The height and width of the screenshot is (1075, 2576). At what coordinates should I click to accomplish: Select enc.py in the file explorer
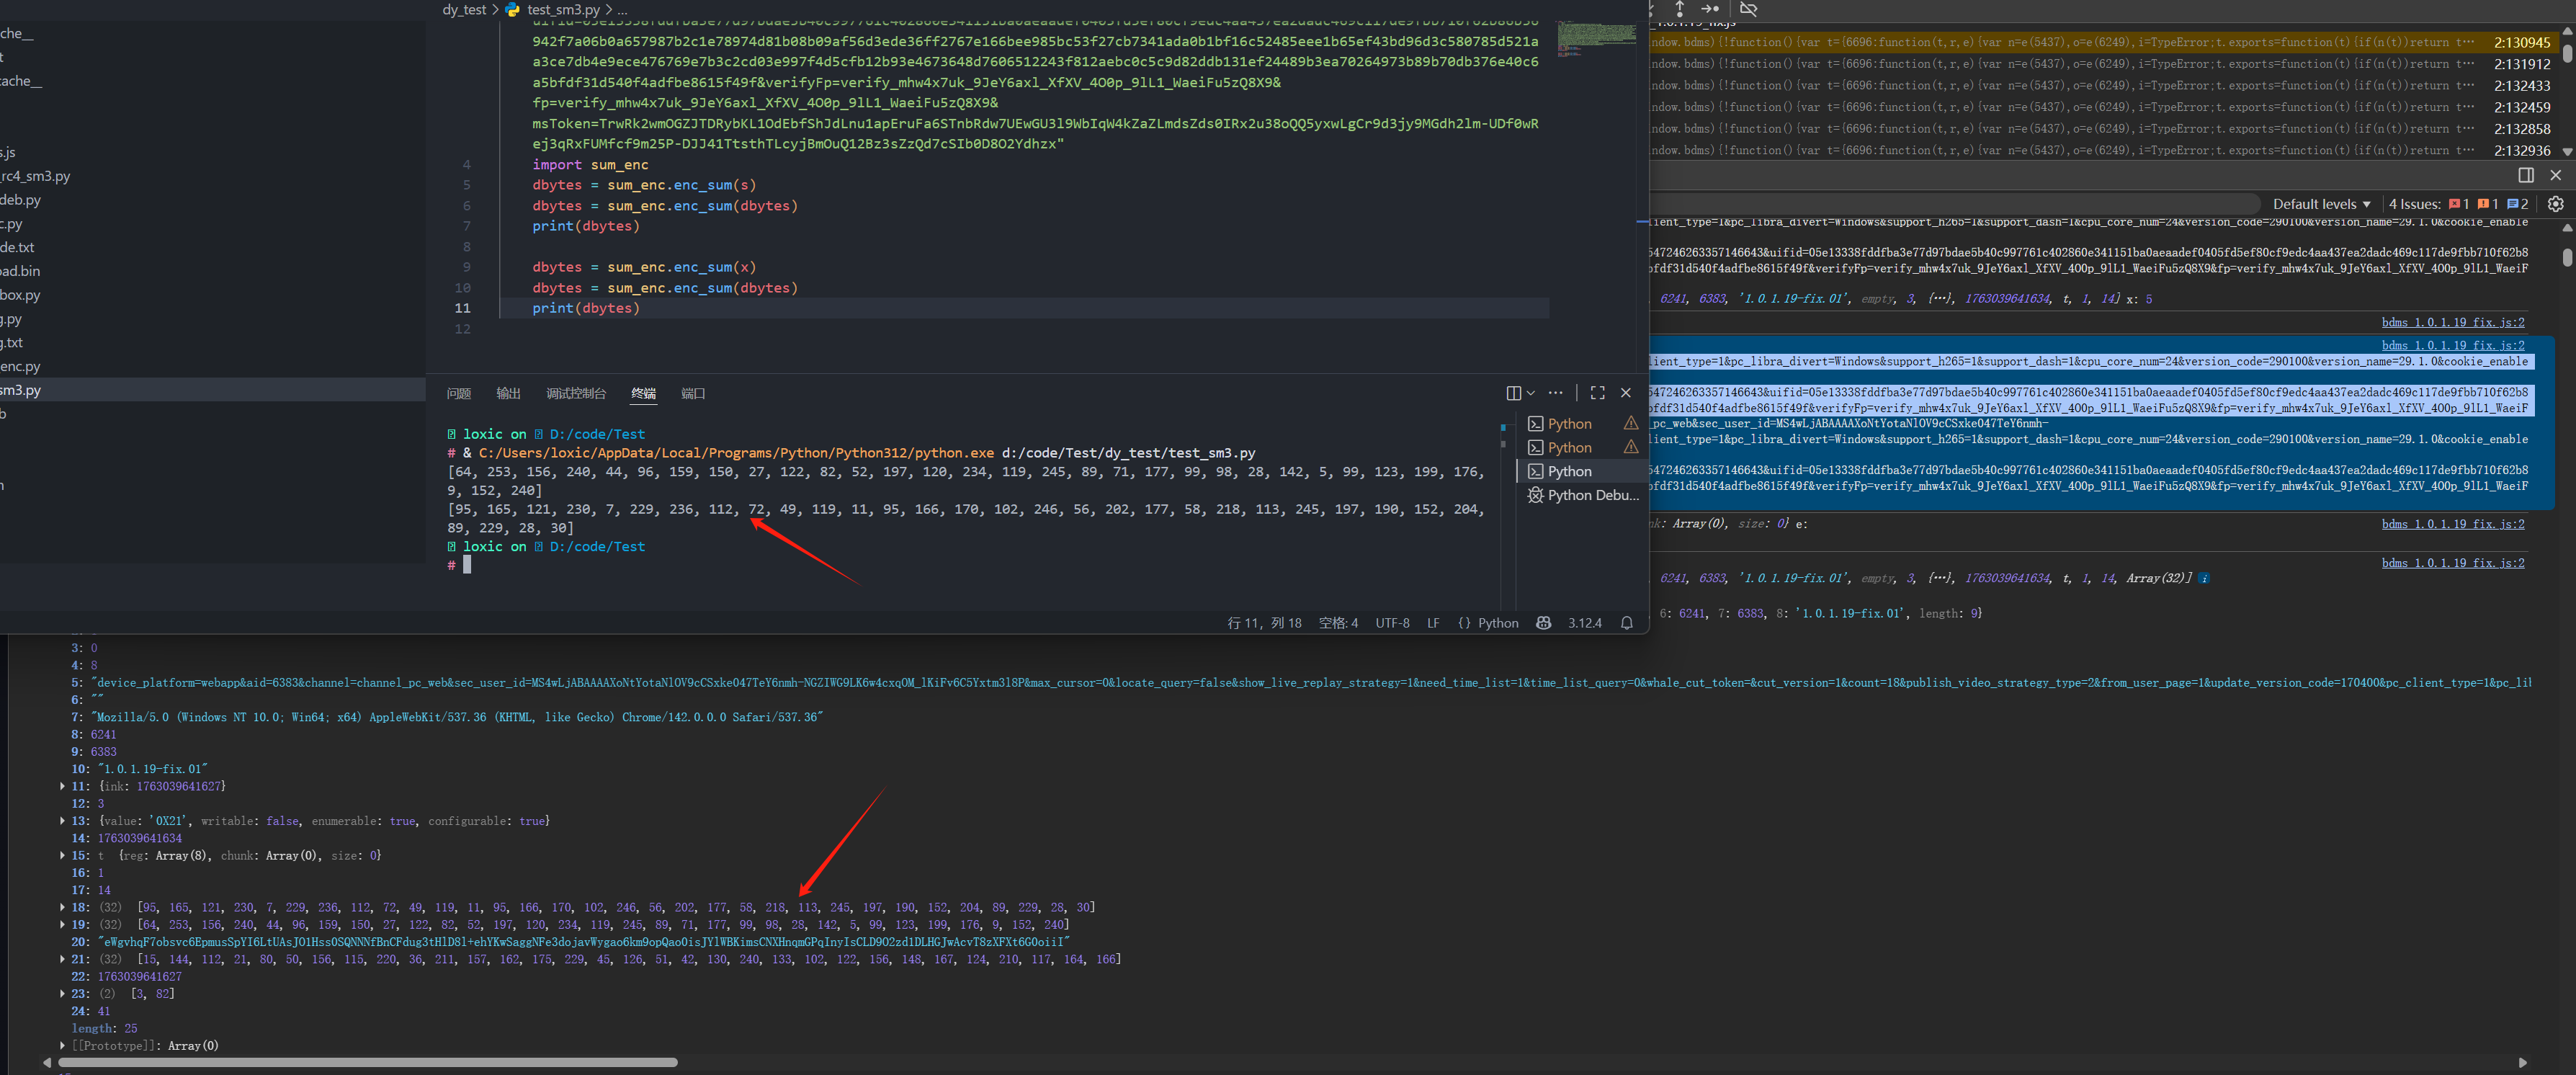[20, 367]
